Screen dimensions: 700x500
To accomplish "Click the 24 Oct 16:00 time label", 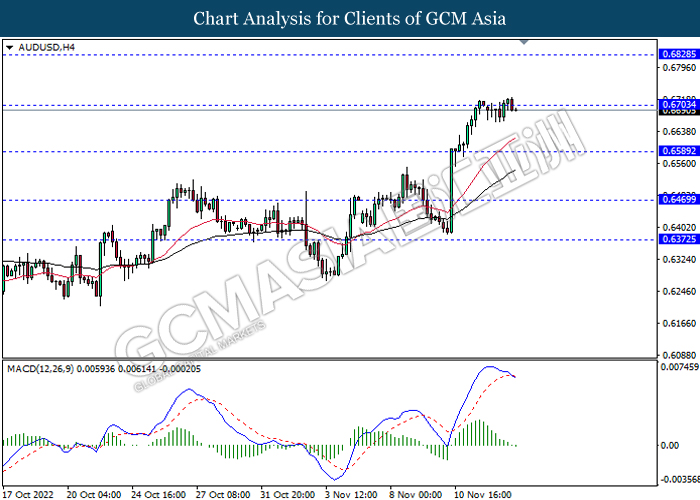I will click(x=158, y=495).
